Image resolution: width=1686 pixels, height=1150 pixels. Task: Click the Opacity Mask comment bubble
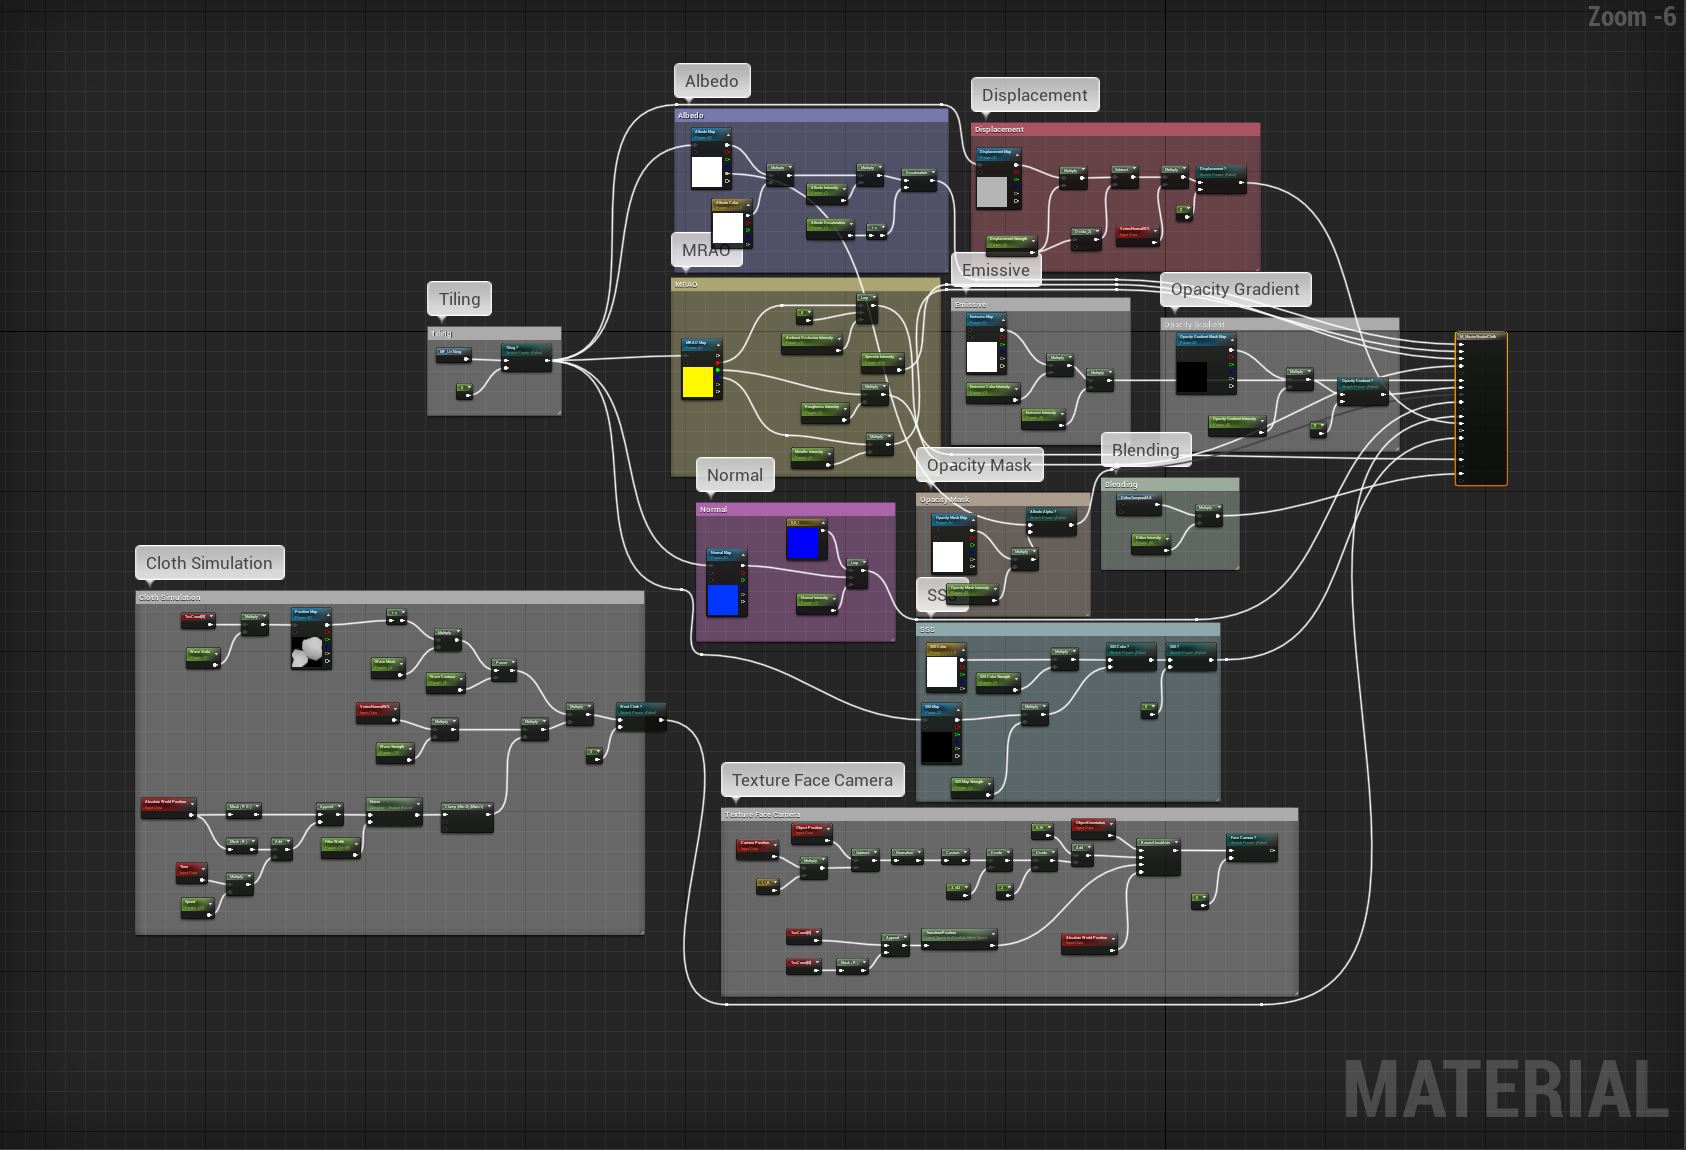coord(979,465)
